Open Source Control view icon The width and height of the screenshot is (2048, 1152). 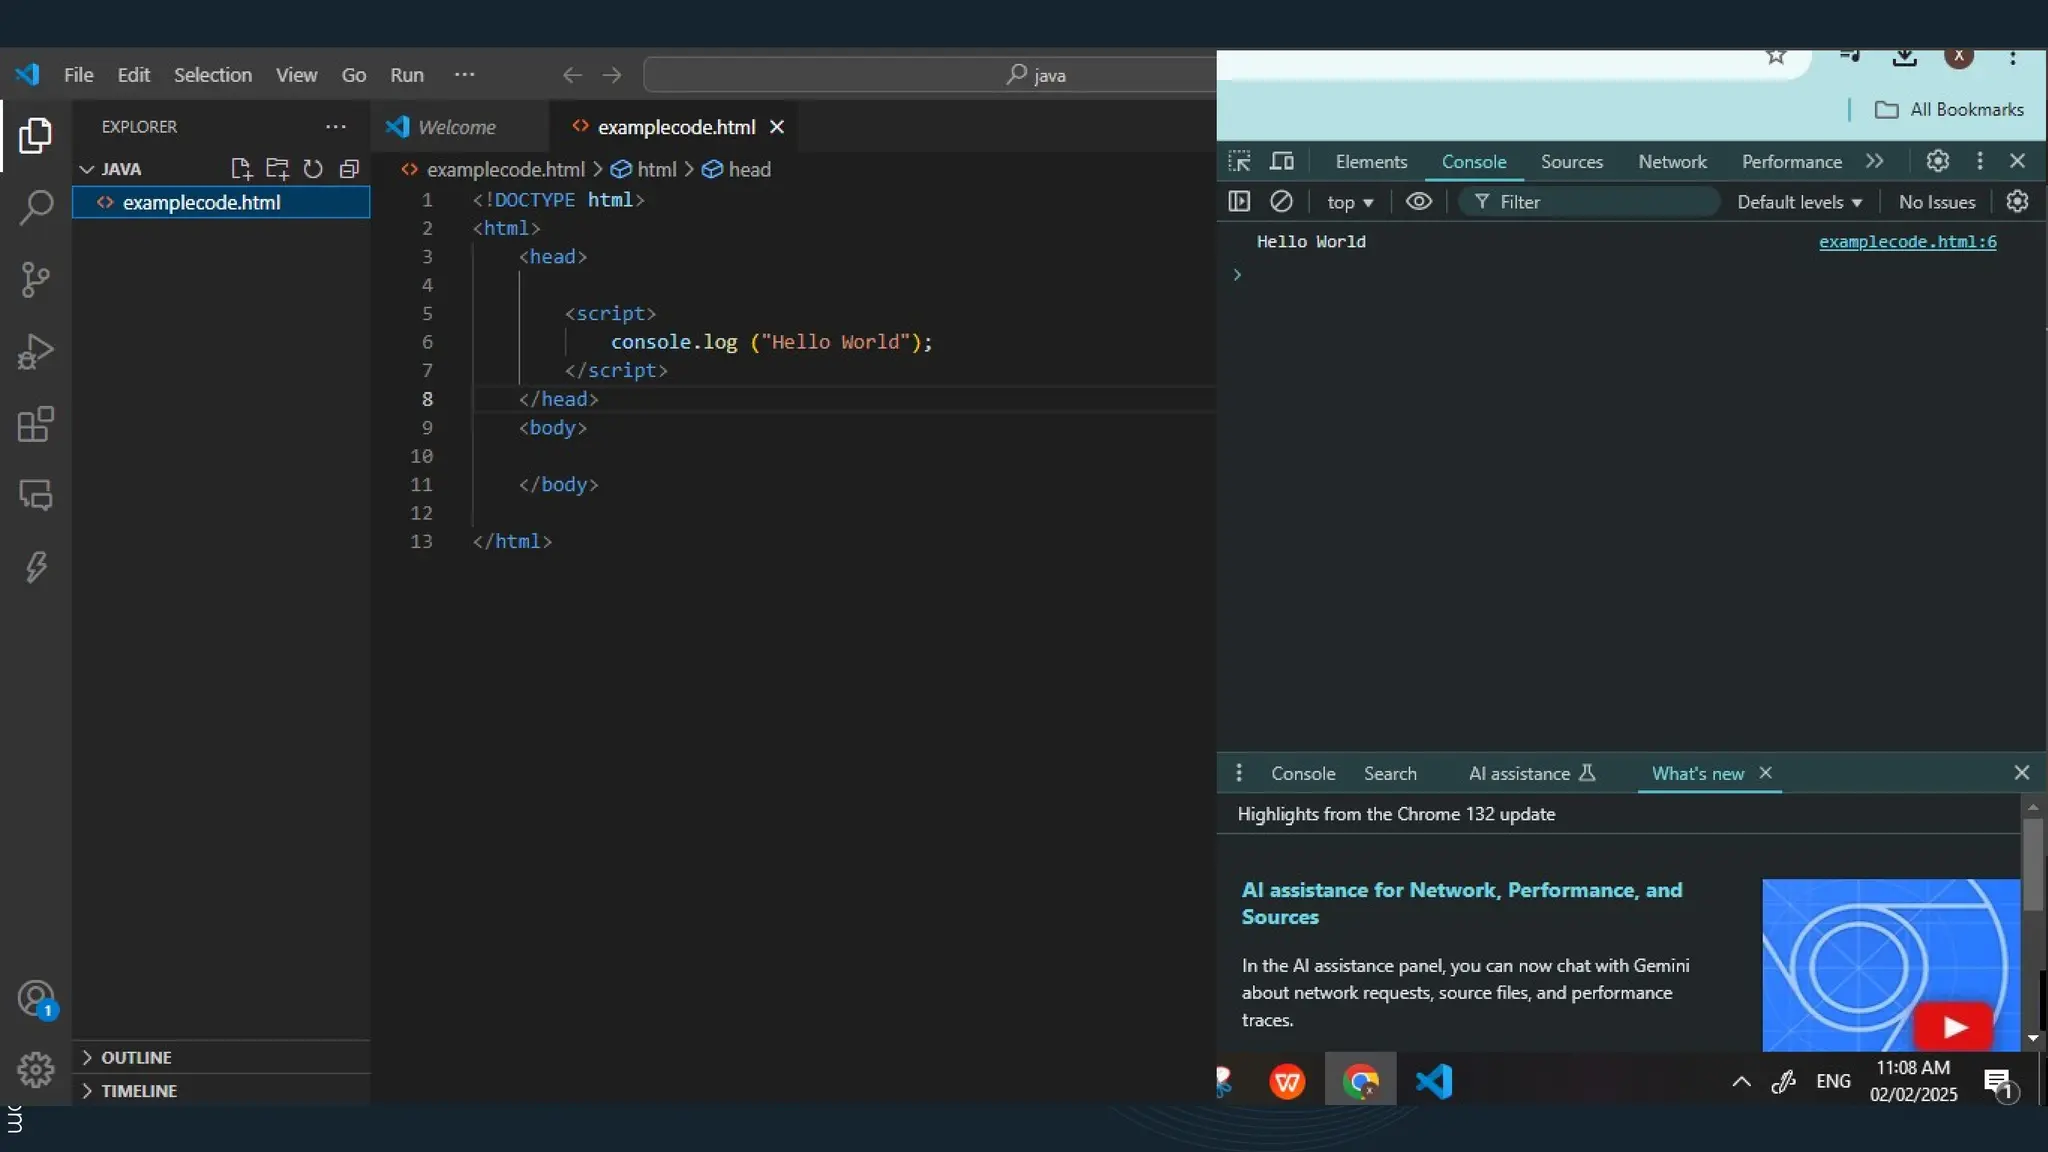coord(36,280)
